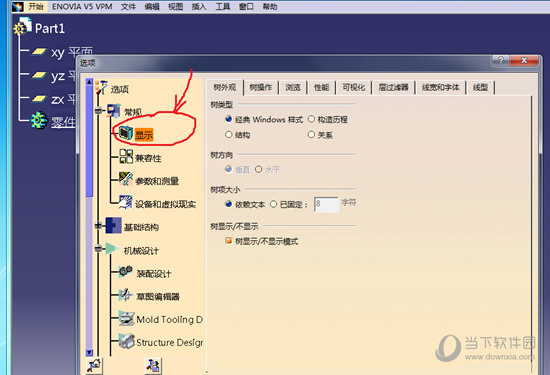Image resolution: width=550 pixels, height=375 pixels.
Task: Switch to the 层过滤器 tab
Action: point(393,87)
